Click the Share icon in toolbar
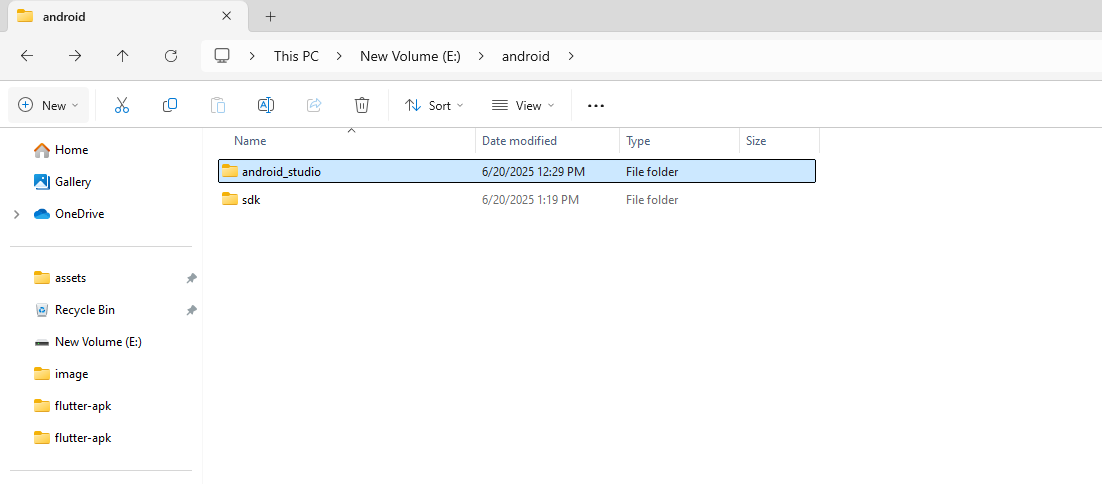This screenshot has width=1102, height=484. (313, 105)
